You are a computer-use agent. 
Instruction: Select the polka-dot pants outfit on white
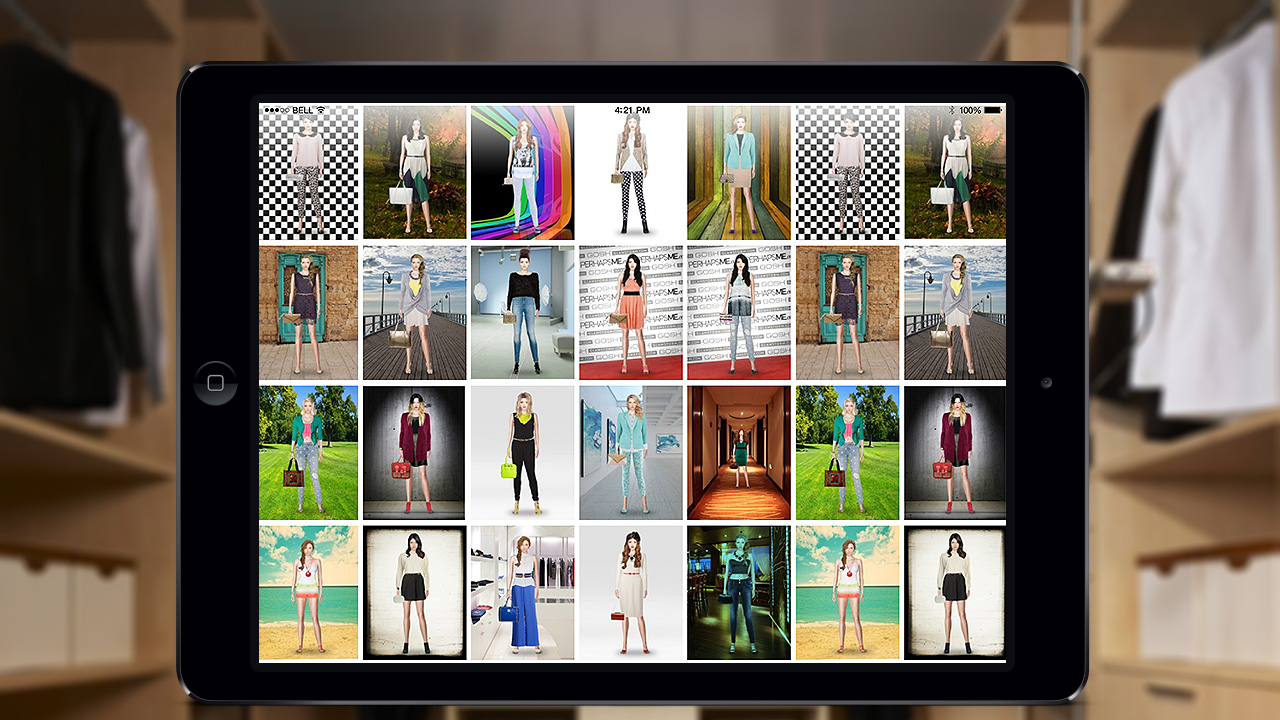click(x=630, y=175)
